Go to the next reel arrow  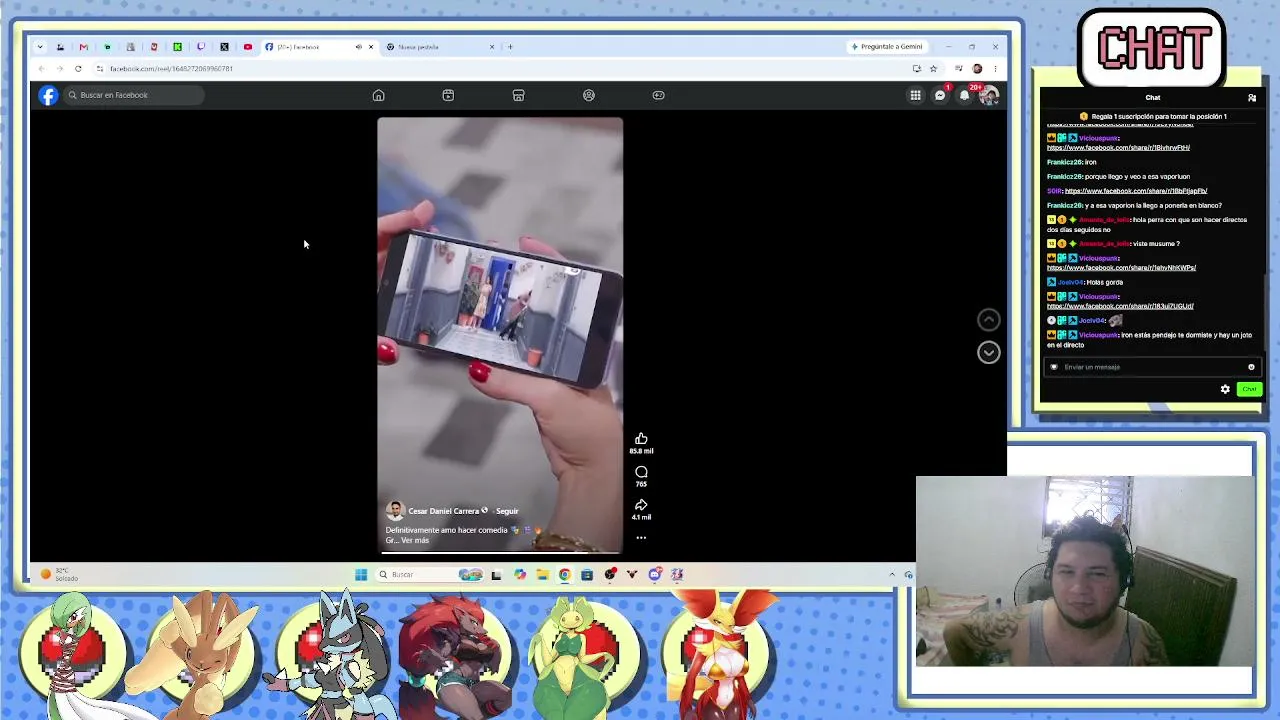[x=988, y=352]
